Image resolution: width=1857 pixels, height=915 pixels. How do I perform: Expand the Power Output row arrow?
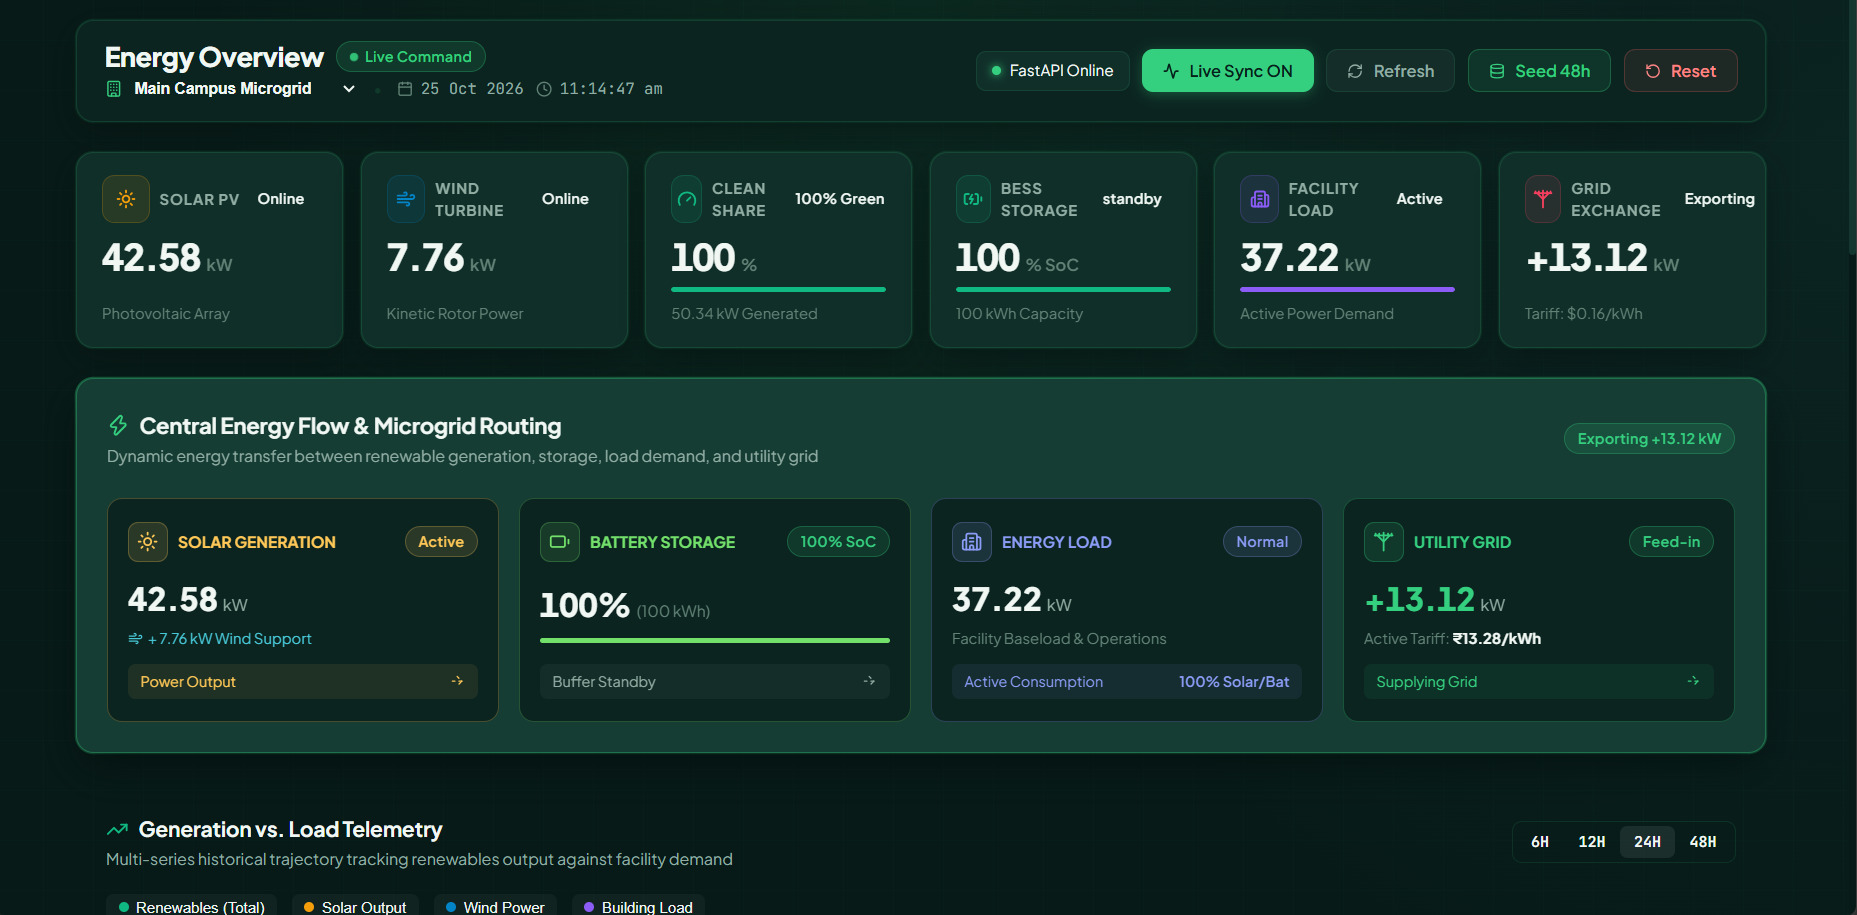coord(457,681)
